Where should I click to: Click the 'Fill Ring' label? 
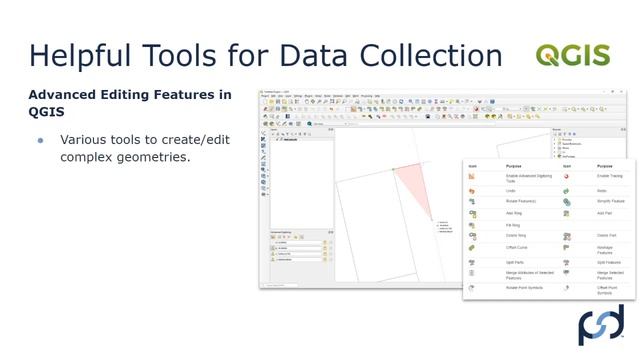513,225
